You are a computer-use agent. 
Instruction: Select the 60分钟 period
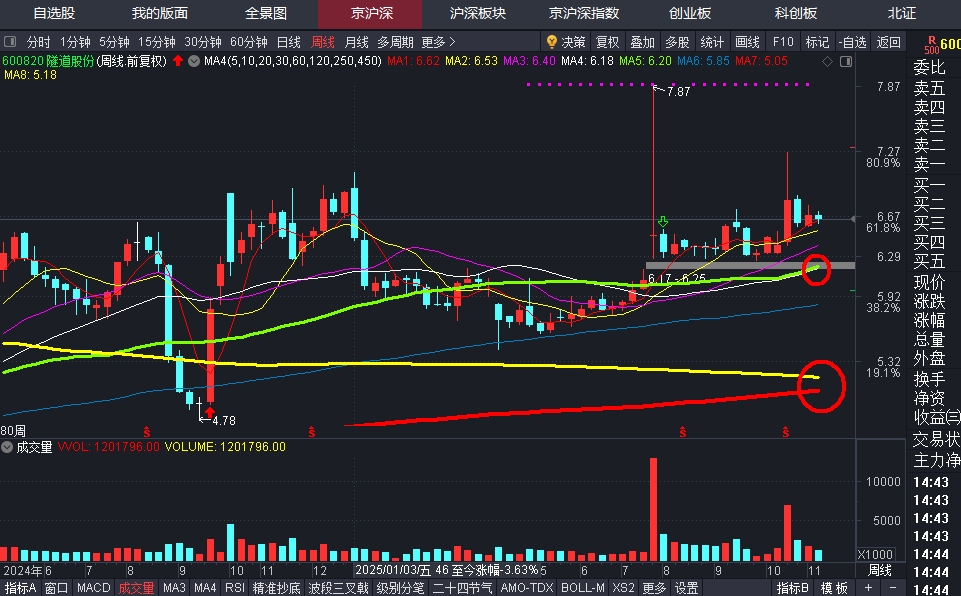point(249,42)
